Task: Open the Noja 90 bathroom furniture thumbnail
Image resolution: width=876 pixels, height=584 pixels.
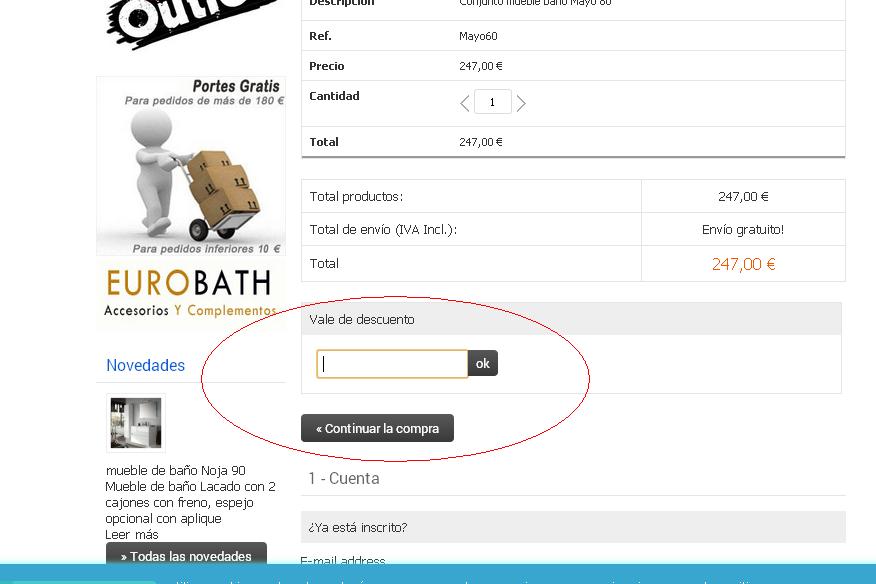Action: click(x=136, y=423)
